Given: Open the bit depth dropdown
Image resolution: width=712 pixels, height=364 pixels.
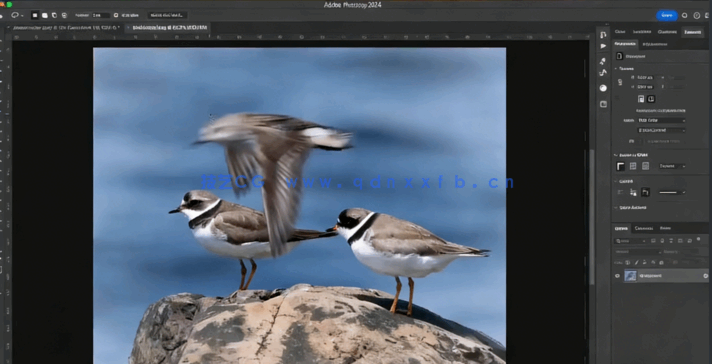Looking at the screenshot, I should click(661, 130).
